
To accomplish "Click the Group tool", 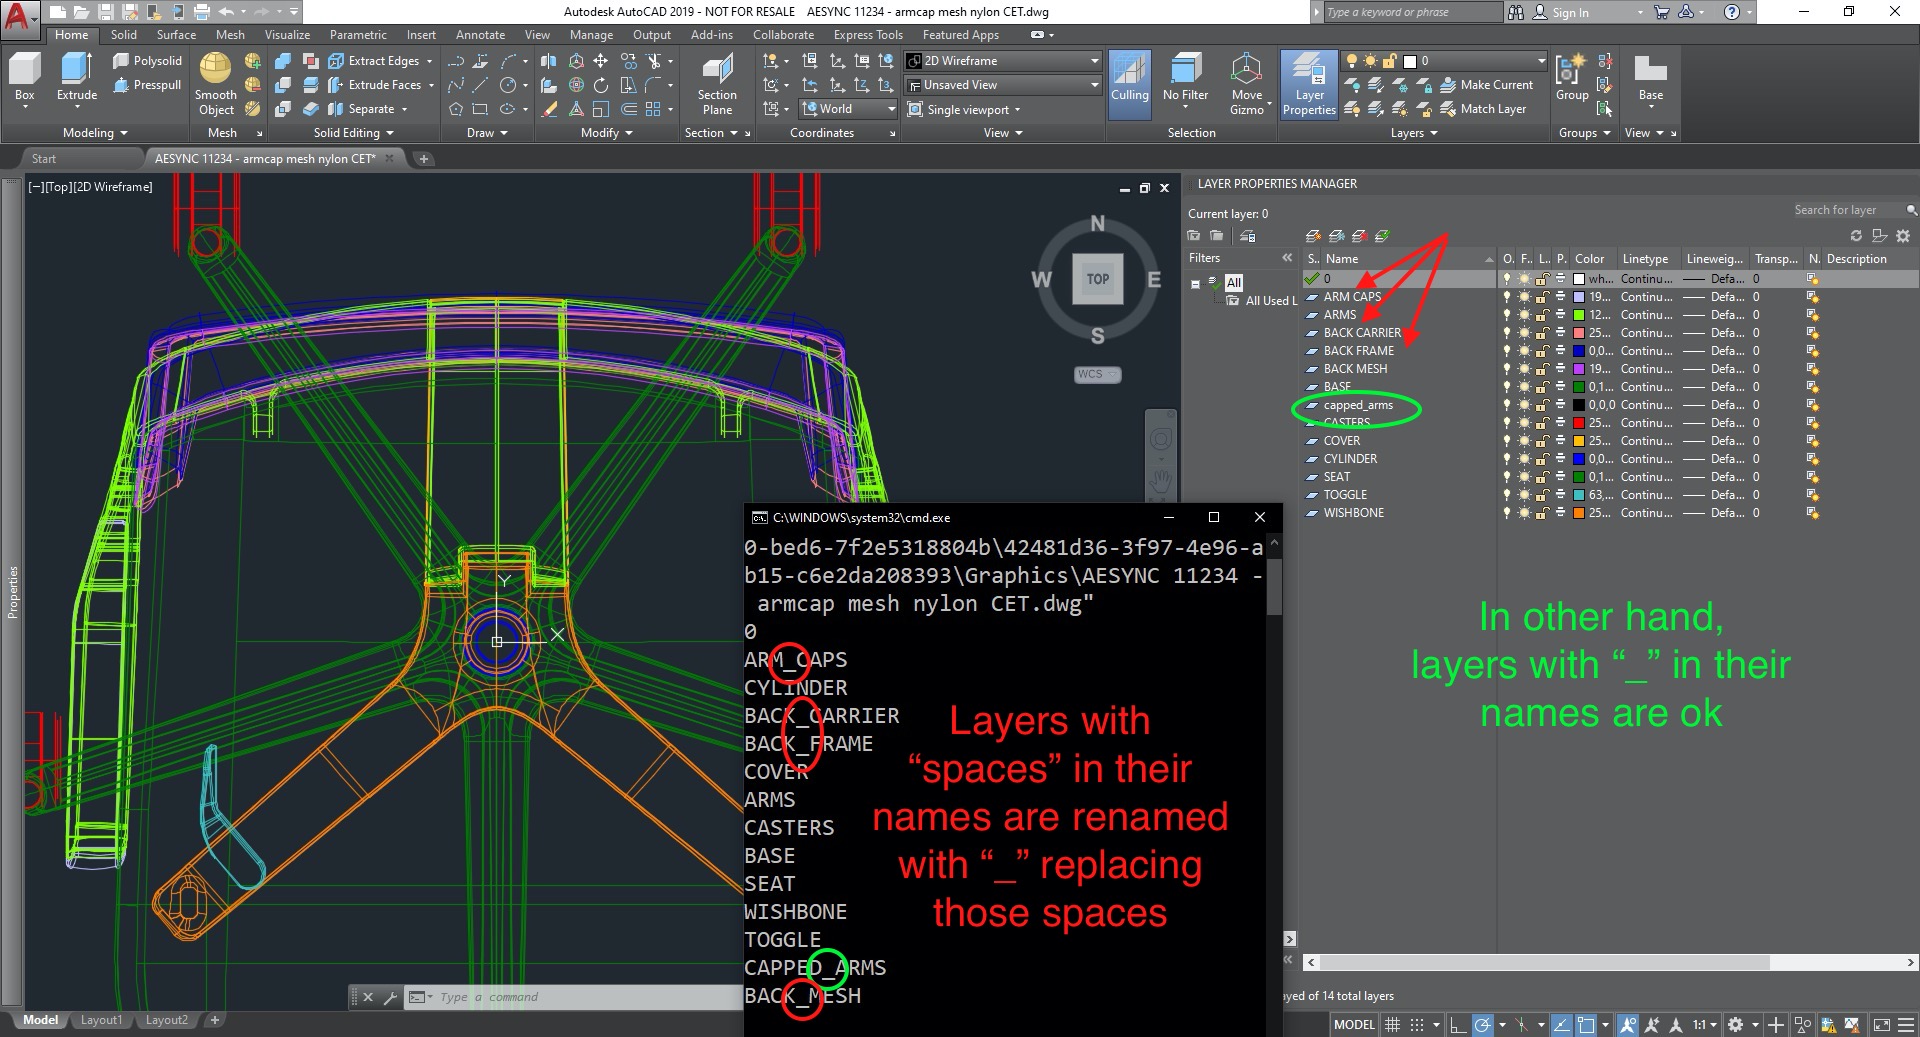I will [x=1572, y=78].
